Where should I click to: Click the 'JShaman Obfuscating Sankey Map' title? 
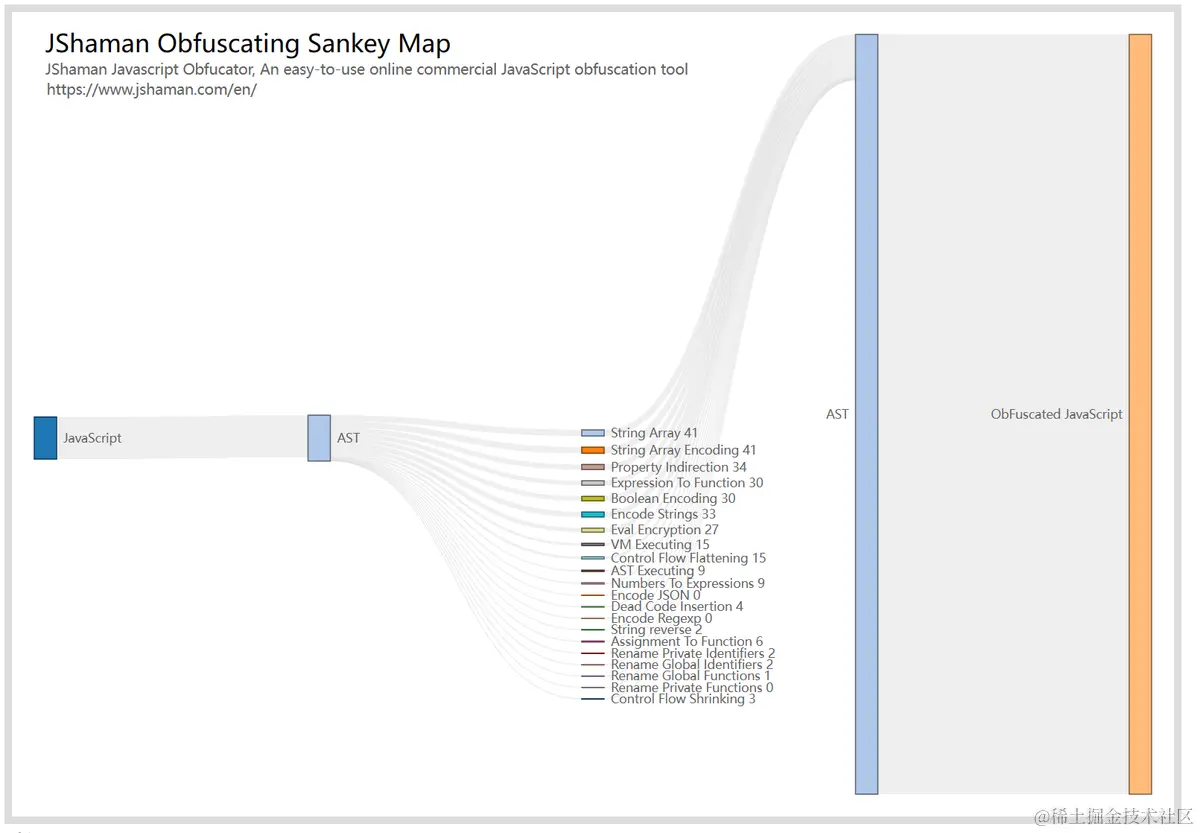(x=248, y=44)
